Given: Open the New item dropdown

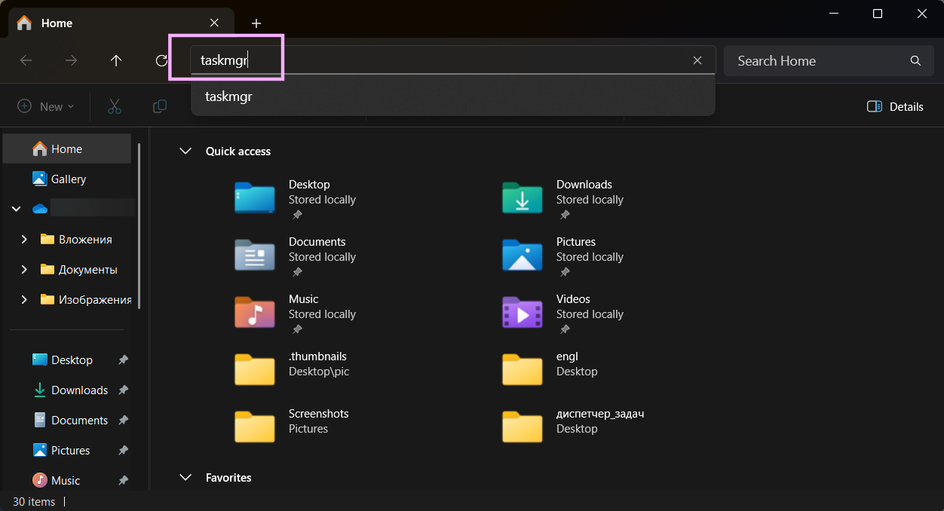Looking at the screenshot, I should (x=46, y=107).
